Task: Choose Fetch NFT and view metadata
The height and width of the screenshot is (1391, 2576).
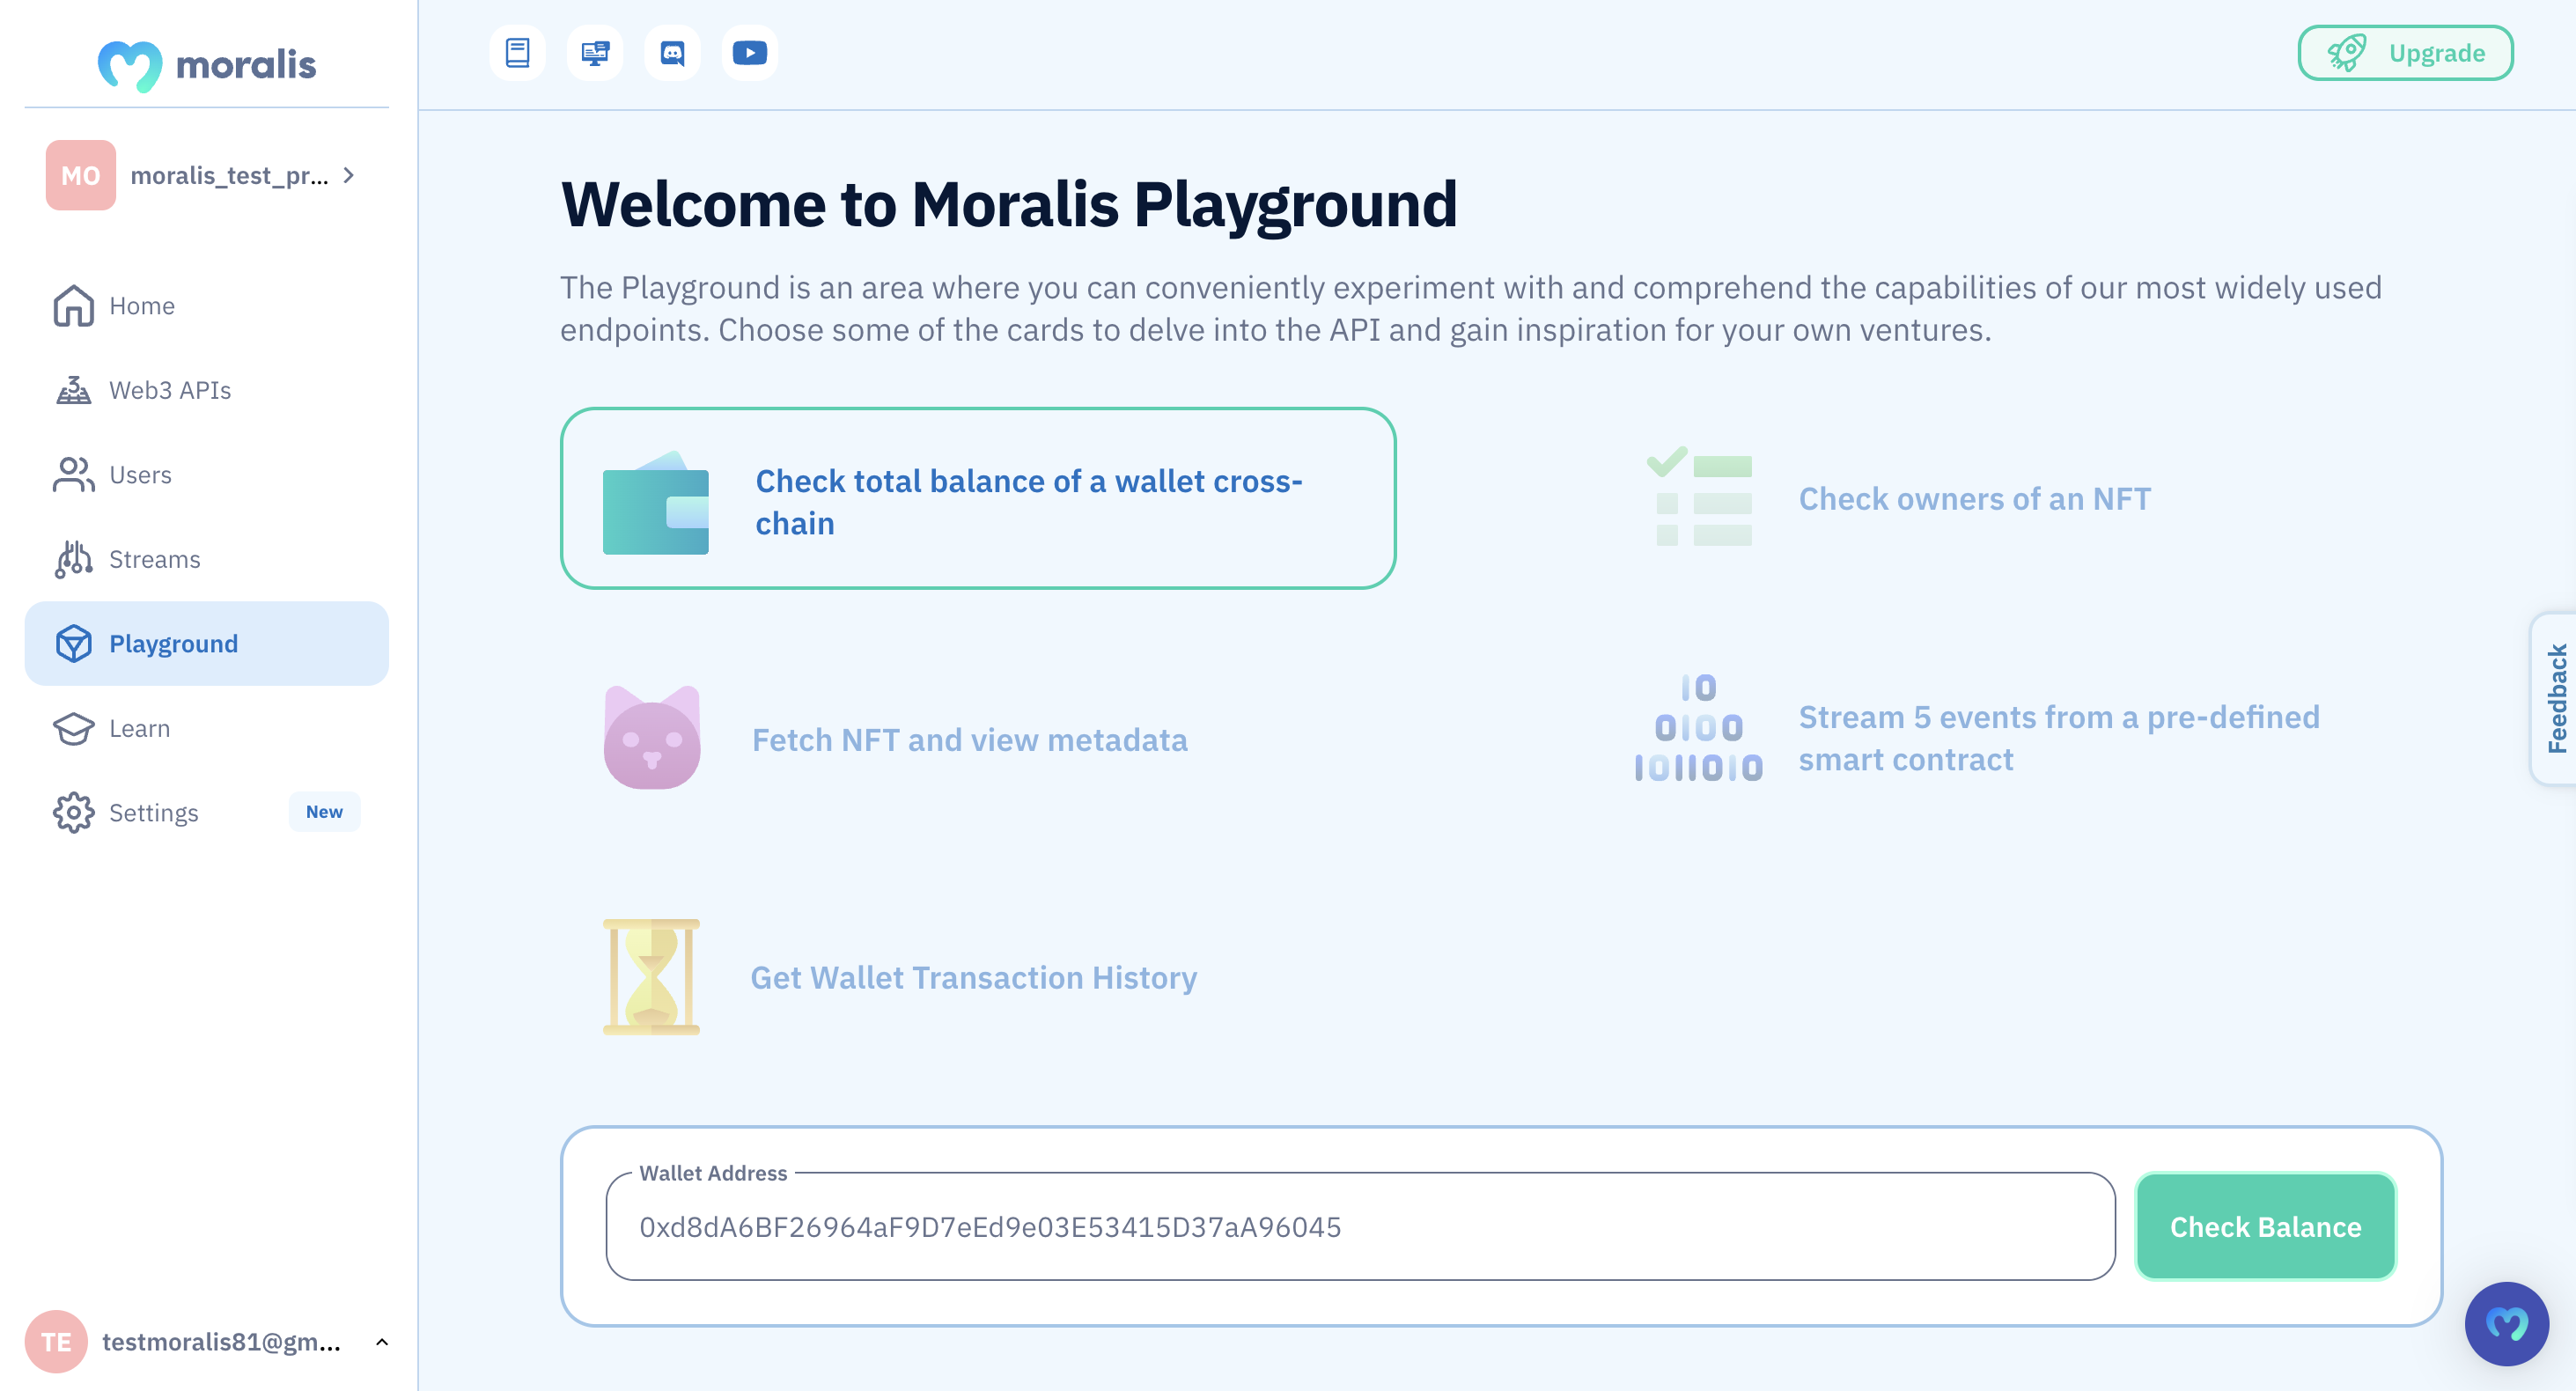Action: pyautogui.click(x=969, y=740)
